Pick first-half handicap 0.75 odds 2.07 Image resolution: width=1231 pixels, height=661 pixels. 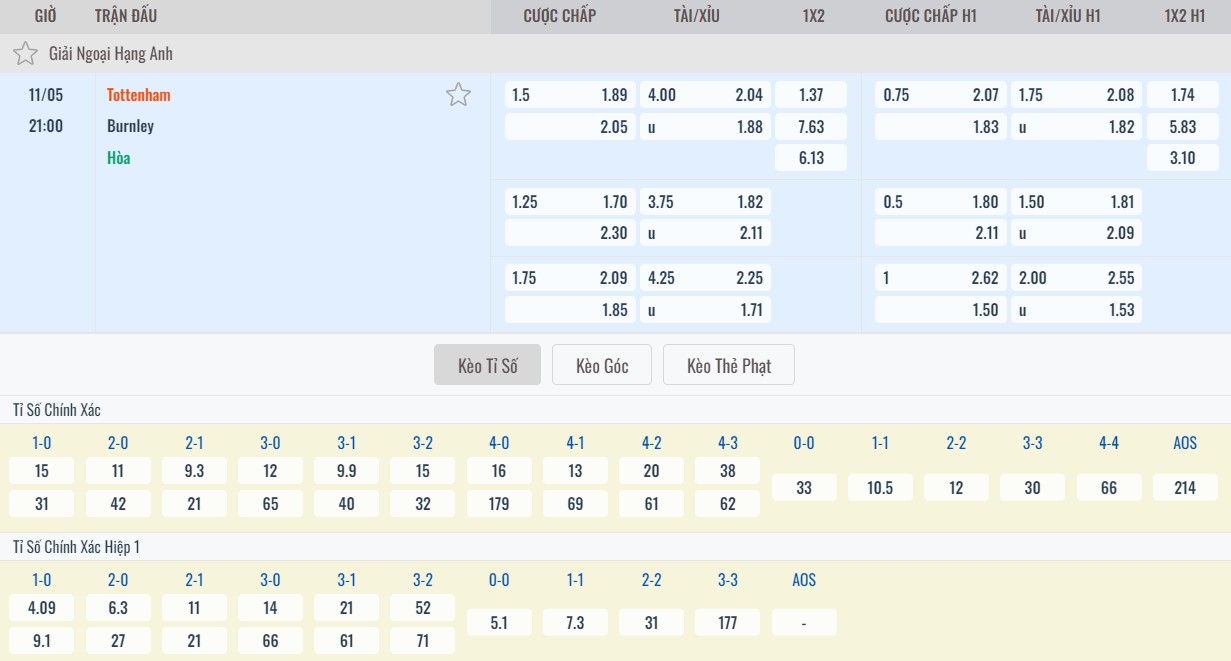click(x=941, y=95)
